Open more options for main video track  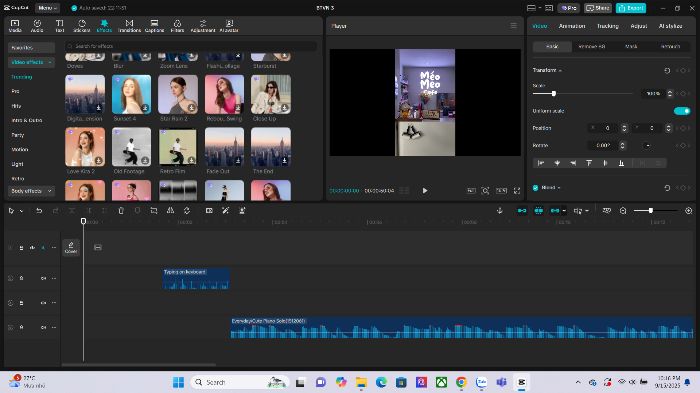click(54, 247)
